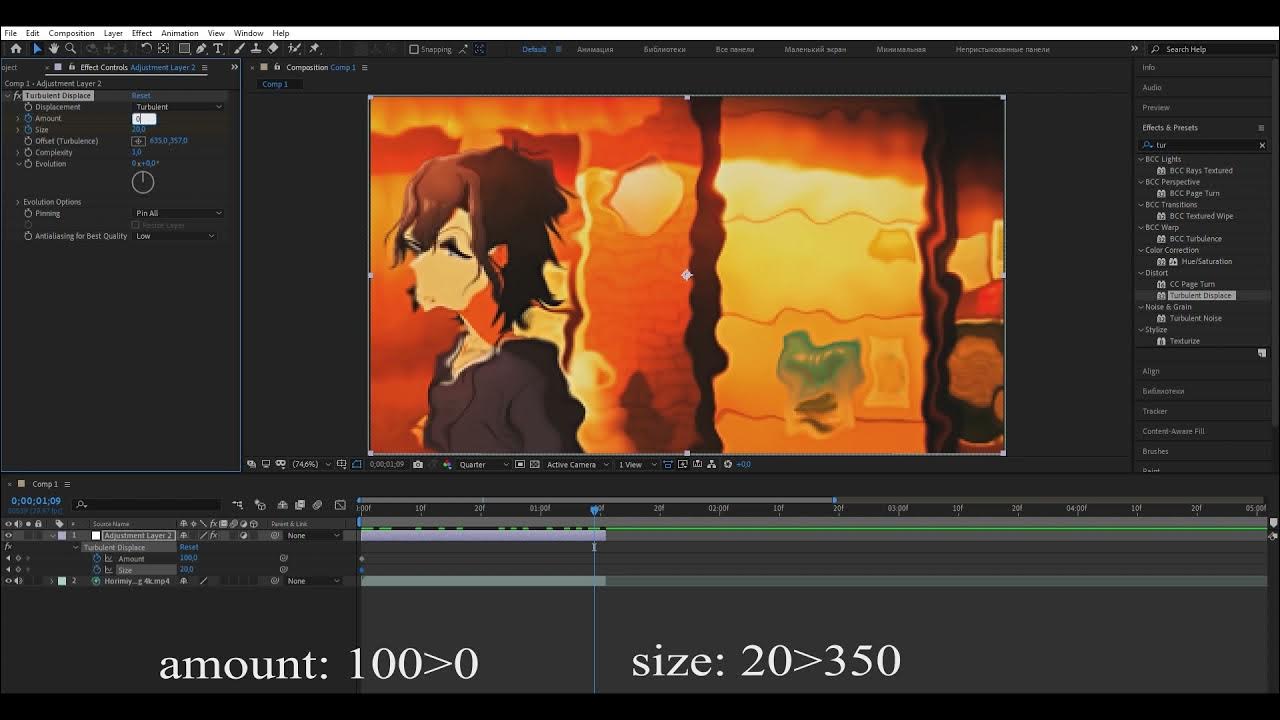This screenshot has height=720, width=1280.
Task: Enable the Snapping checkbox
Action: [x=414, y=49]
